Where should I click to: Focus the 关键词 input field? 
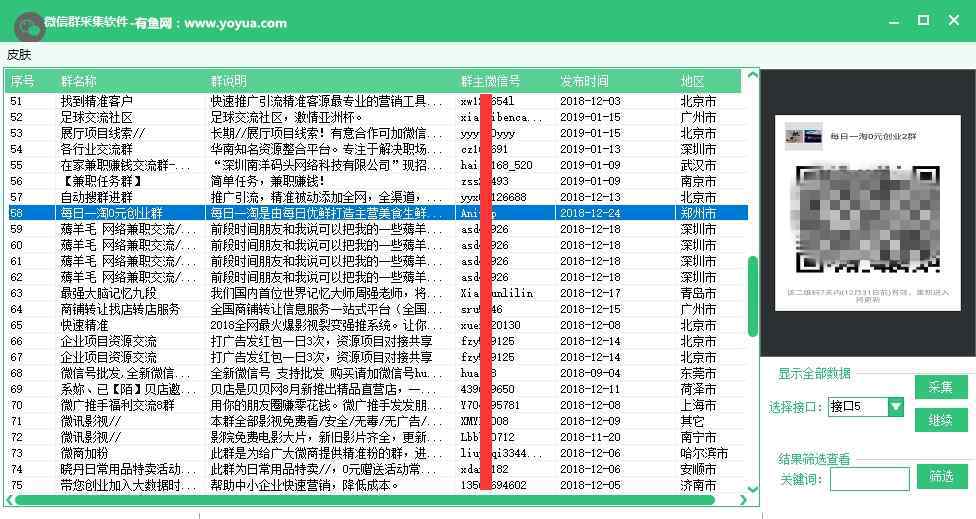pos(869,479)
